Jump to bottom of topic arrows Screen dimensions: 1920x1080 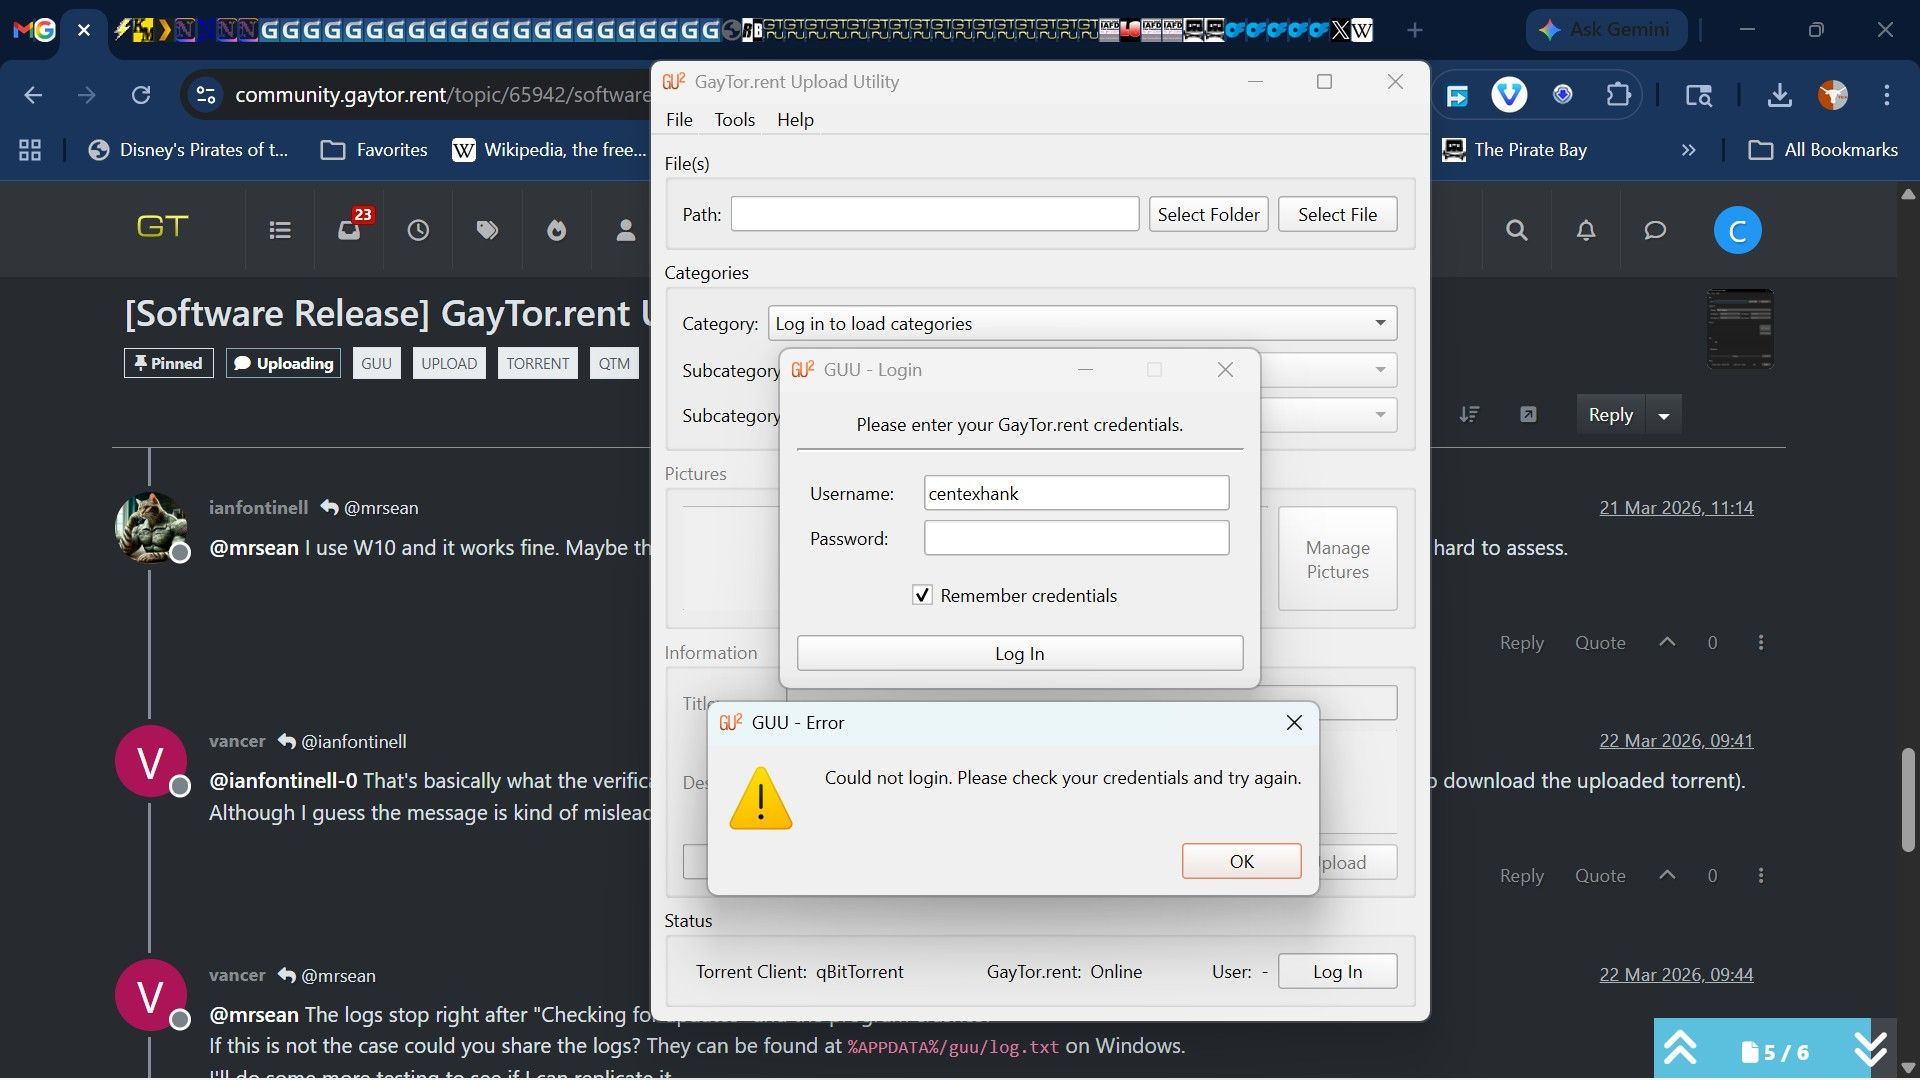(1869, 1049)
